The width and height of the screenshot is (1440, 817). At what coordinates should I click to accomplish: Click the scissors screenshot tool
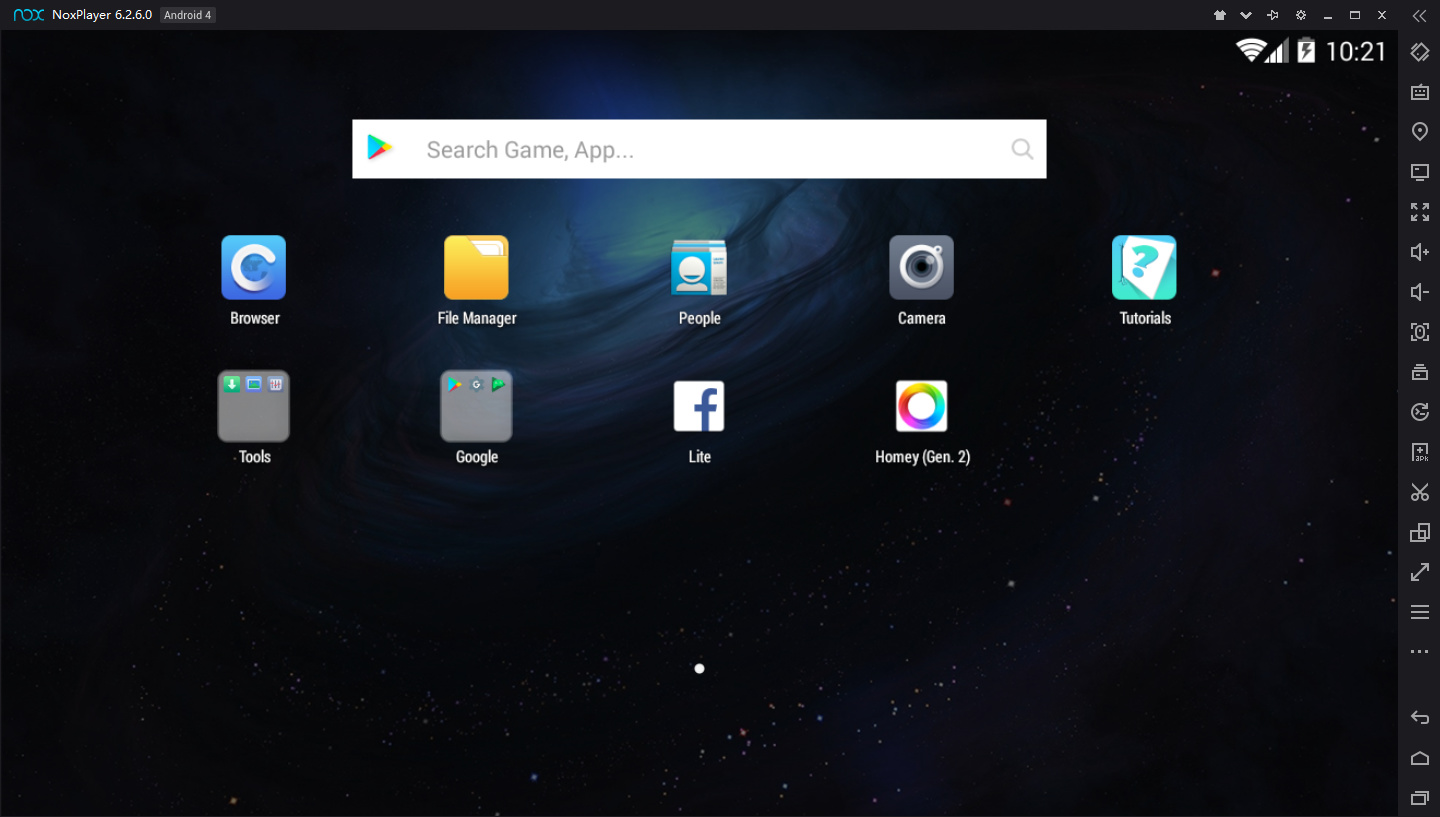1419,492
